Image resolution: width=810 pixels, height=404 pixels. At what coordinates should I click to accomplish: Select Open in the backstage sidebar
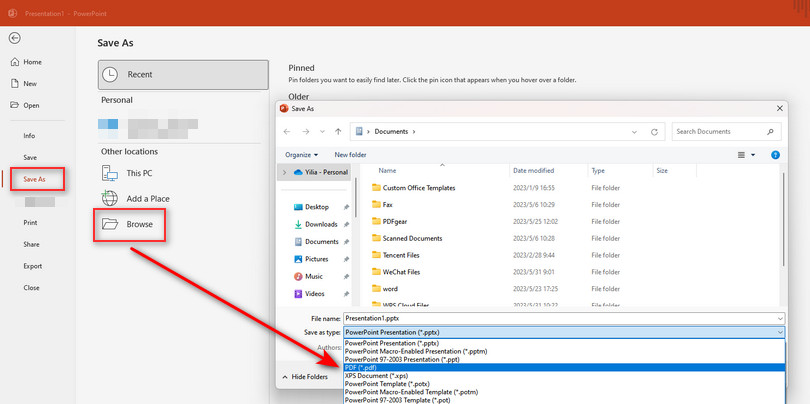click(25, 105)
